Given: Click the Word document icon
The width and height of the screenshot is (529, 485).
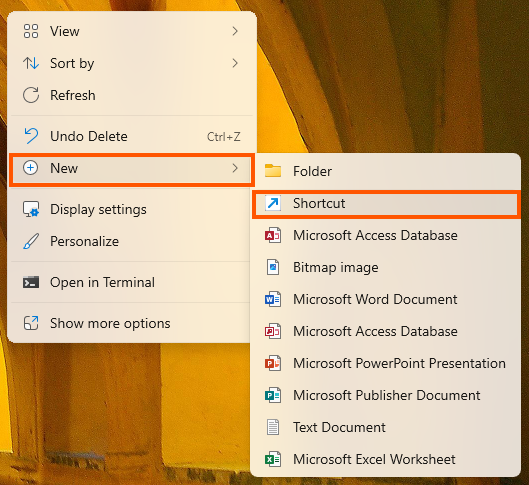Looking at the screenshot, I should (x=273, y=299).
